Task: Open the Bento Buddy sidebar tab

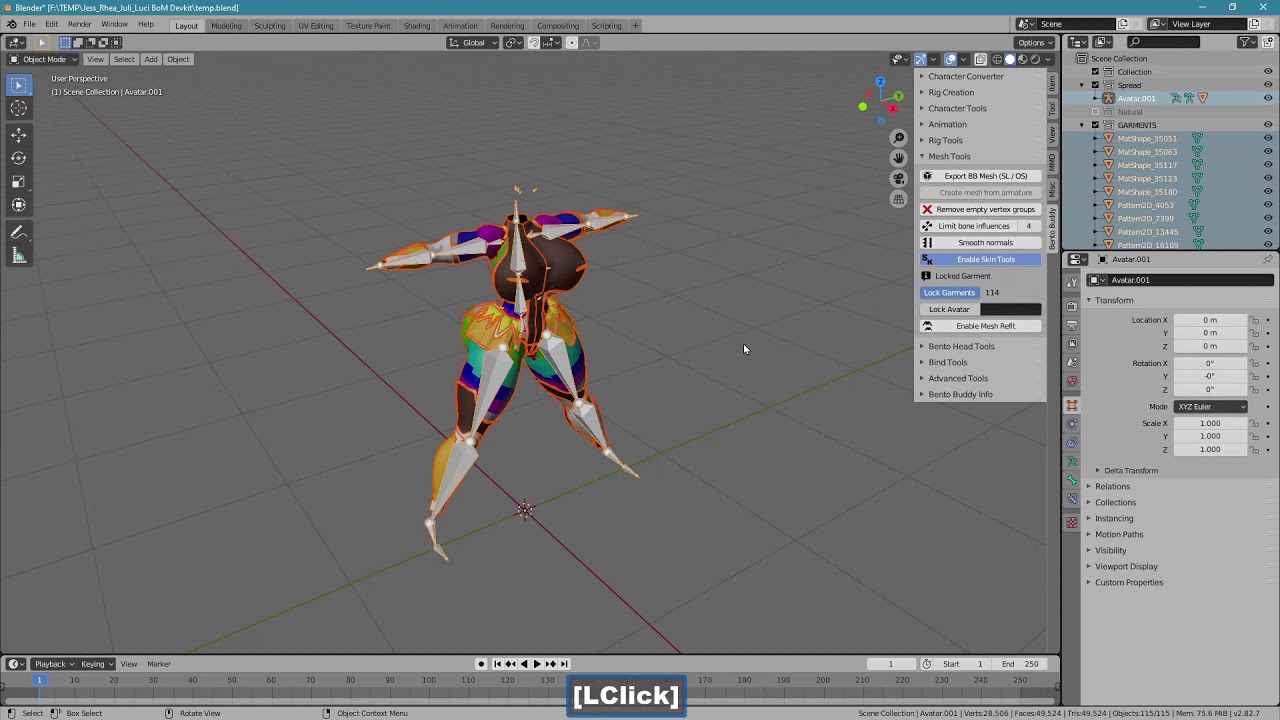Action: click(x=1053, y=229)
